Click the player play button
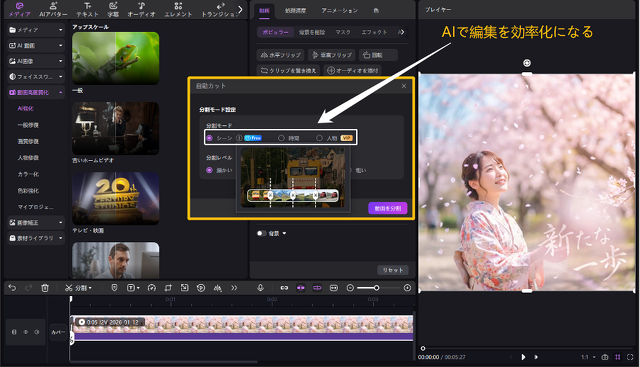 pyautogui.click(x=523, y=357)
